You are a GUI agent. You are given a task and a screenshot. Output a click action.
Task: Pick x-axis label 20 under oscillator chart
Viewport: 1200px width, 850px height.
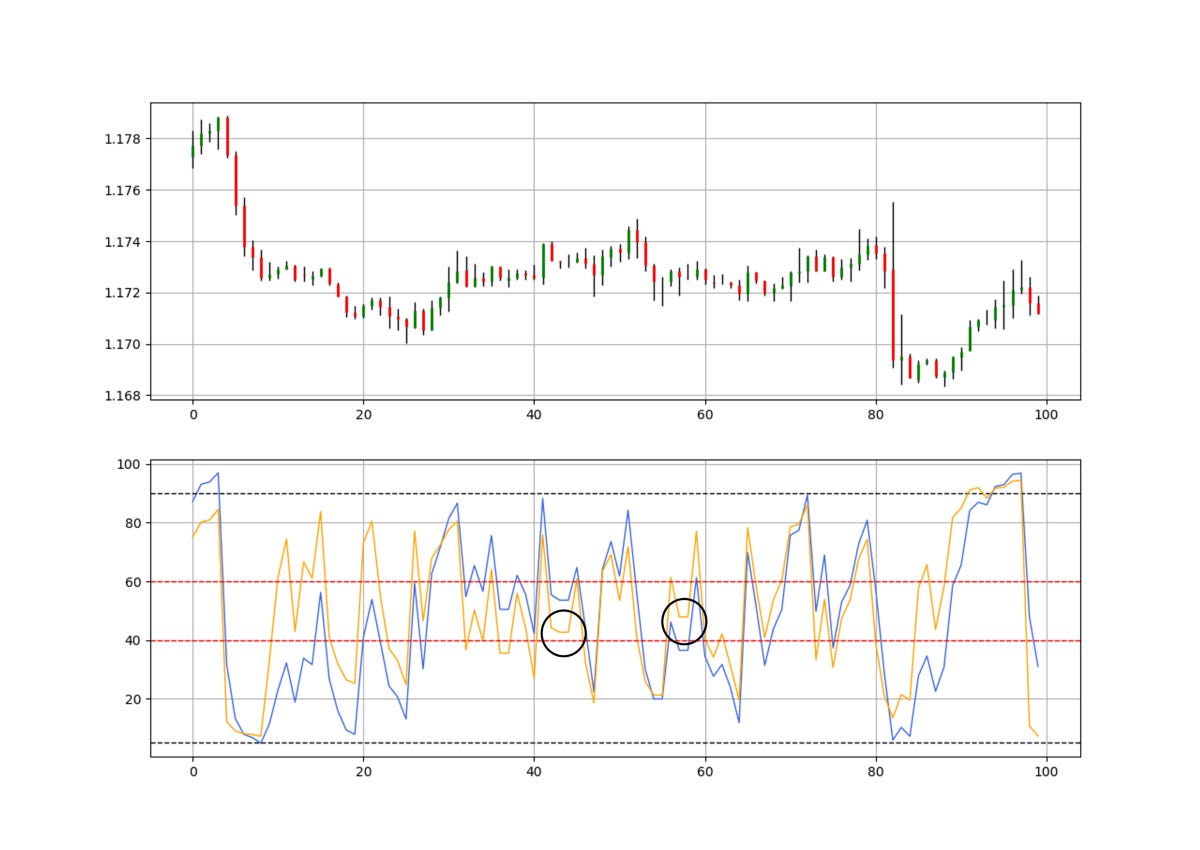click(x=363, y=772)
